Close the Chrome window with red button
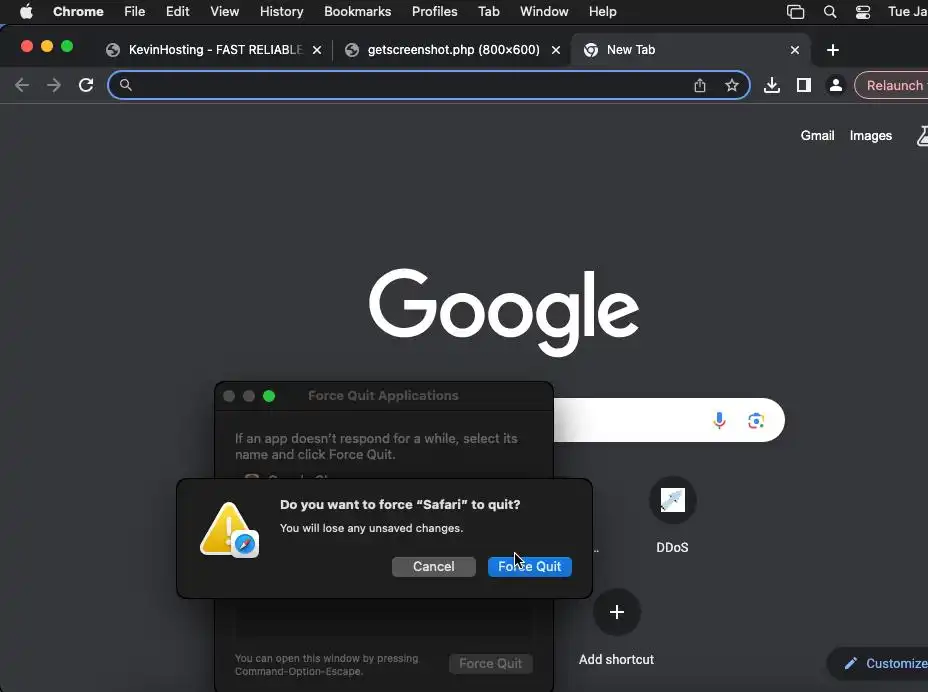 (27, 46)
